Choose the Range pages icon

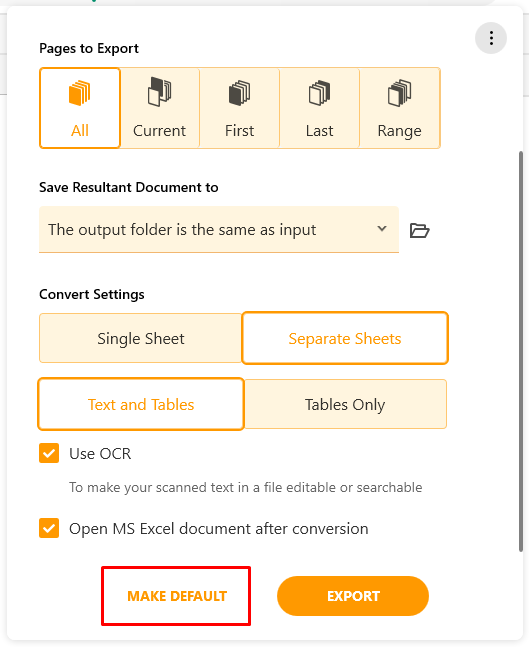(x=399, y=93)
